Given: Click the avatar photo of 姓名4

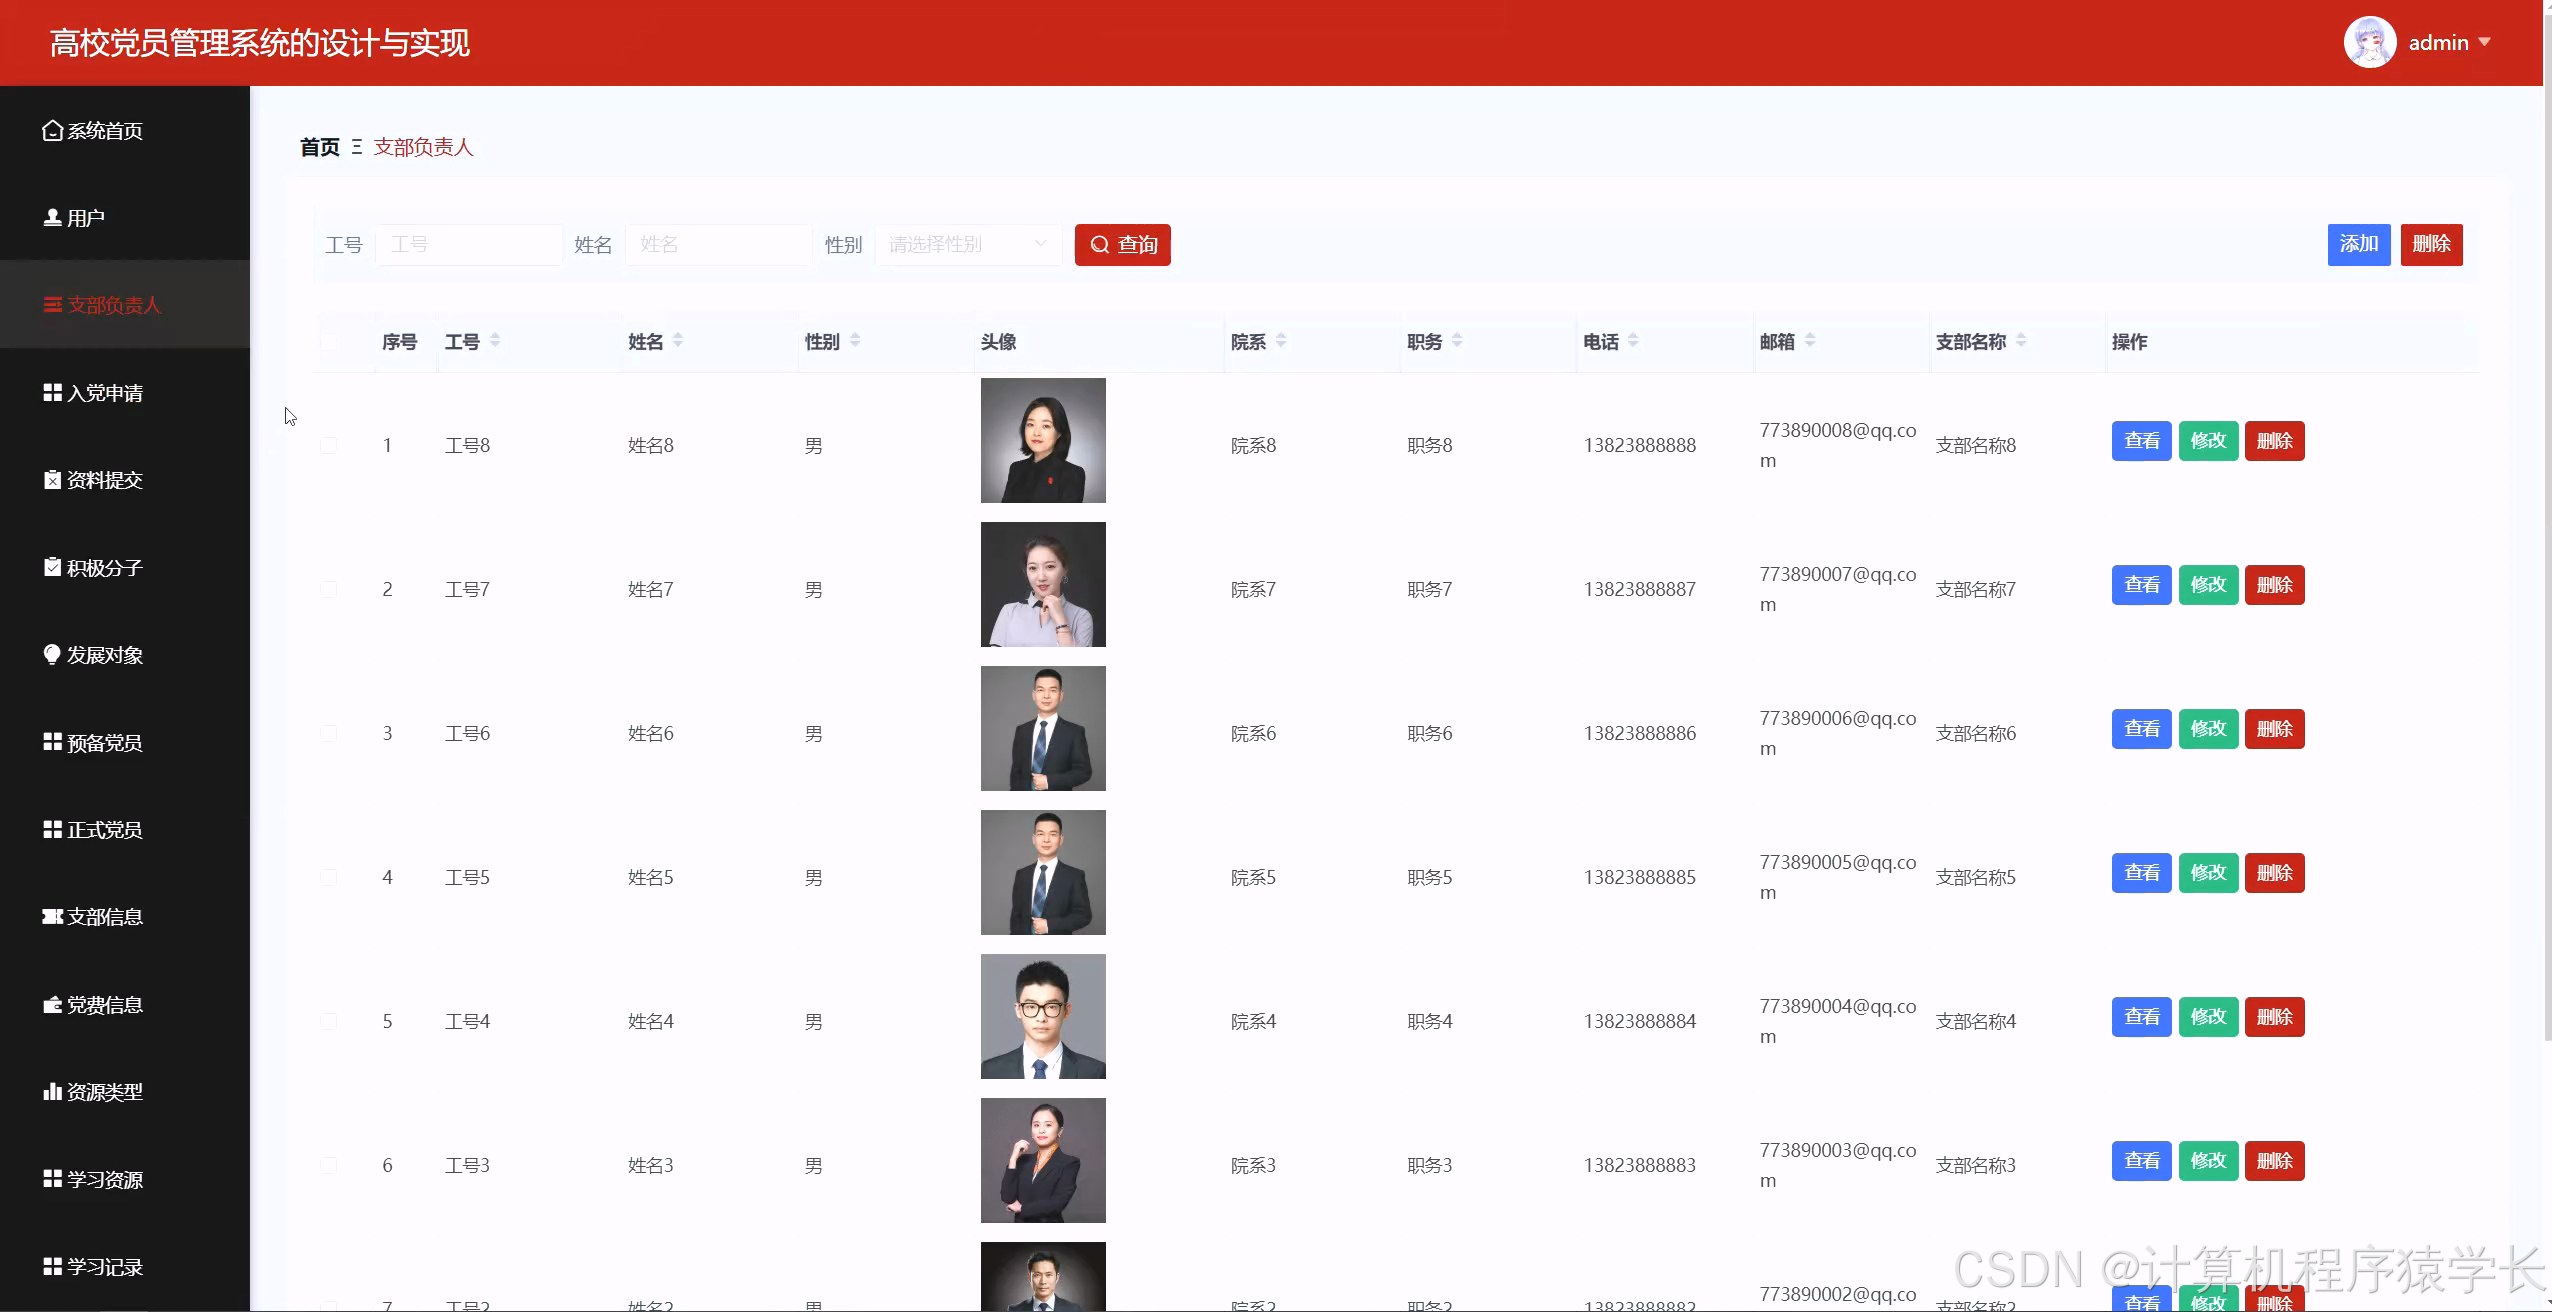Looking at the screenshot, I should [x=1043, y=1016].
